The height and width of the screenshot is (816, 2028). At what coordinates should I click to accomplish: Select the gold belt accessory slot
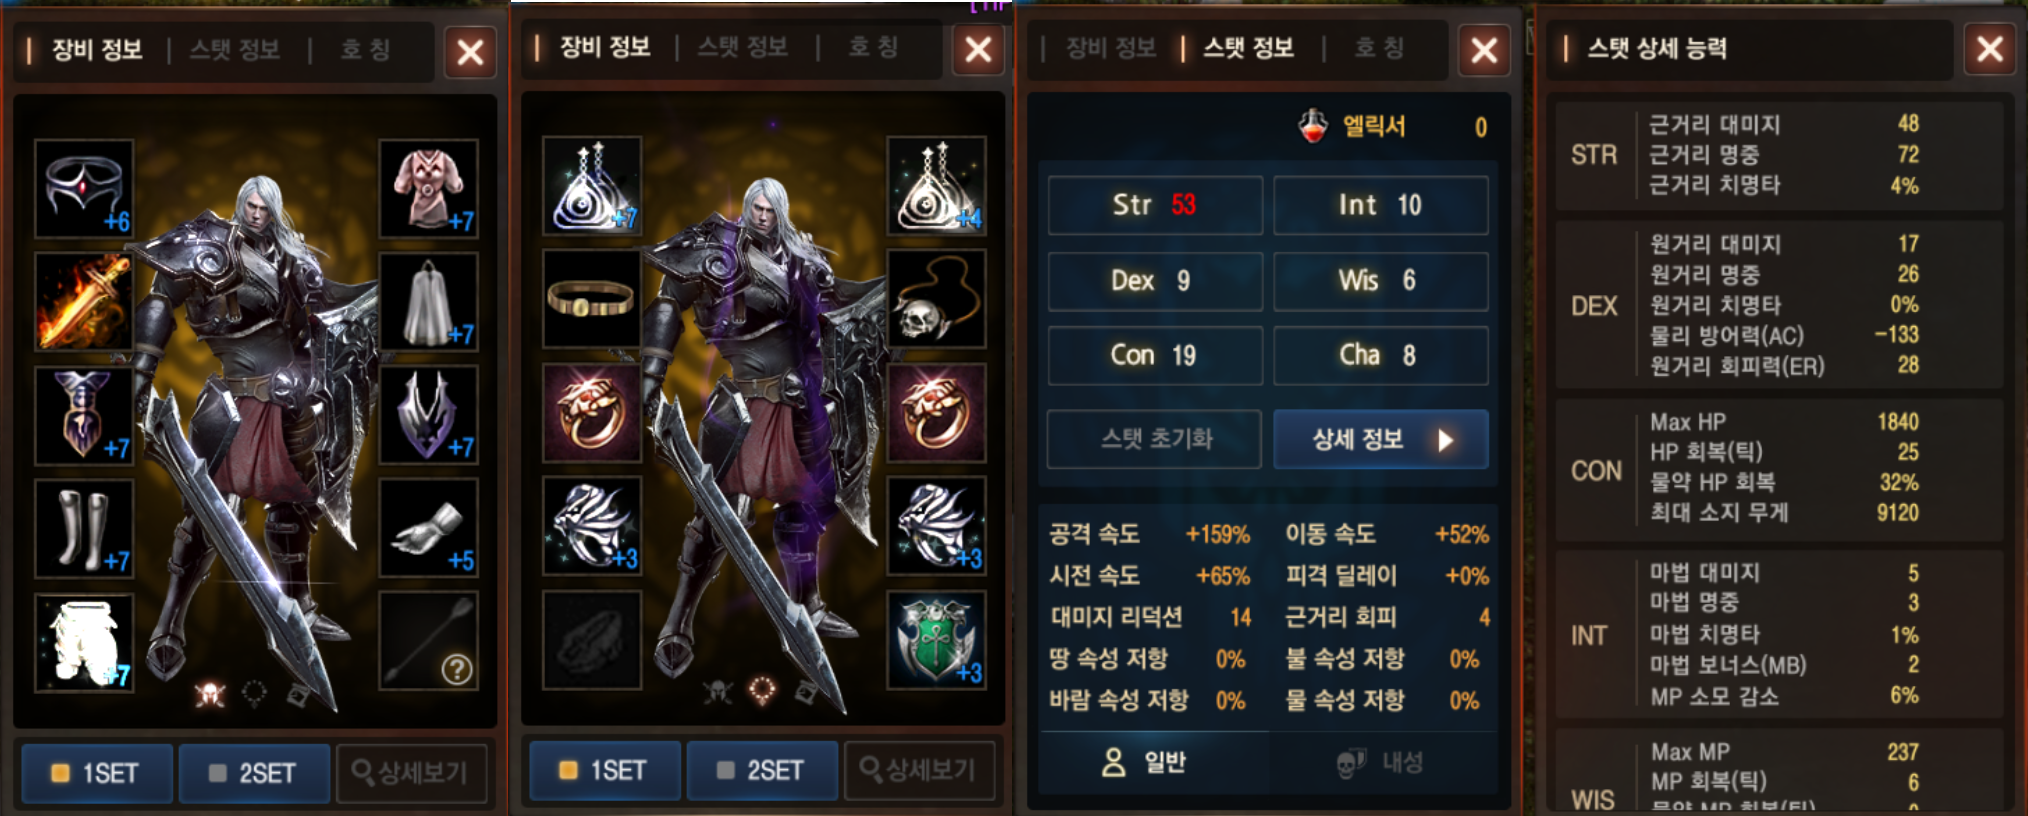(592, 299)
